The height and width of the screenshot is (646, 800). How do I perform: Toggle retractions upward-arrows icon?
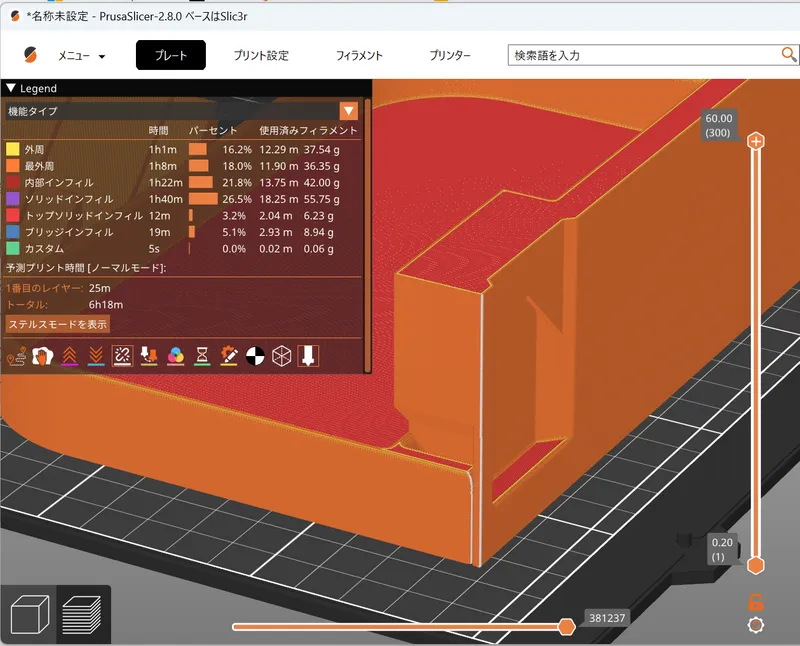pos(69,355)
